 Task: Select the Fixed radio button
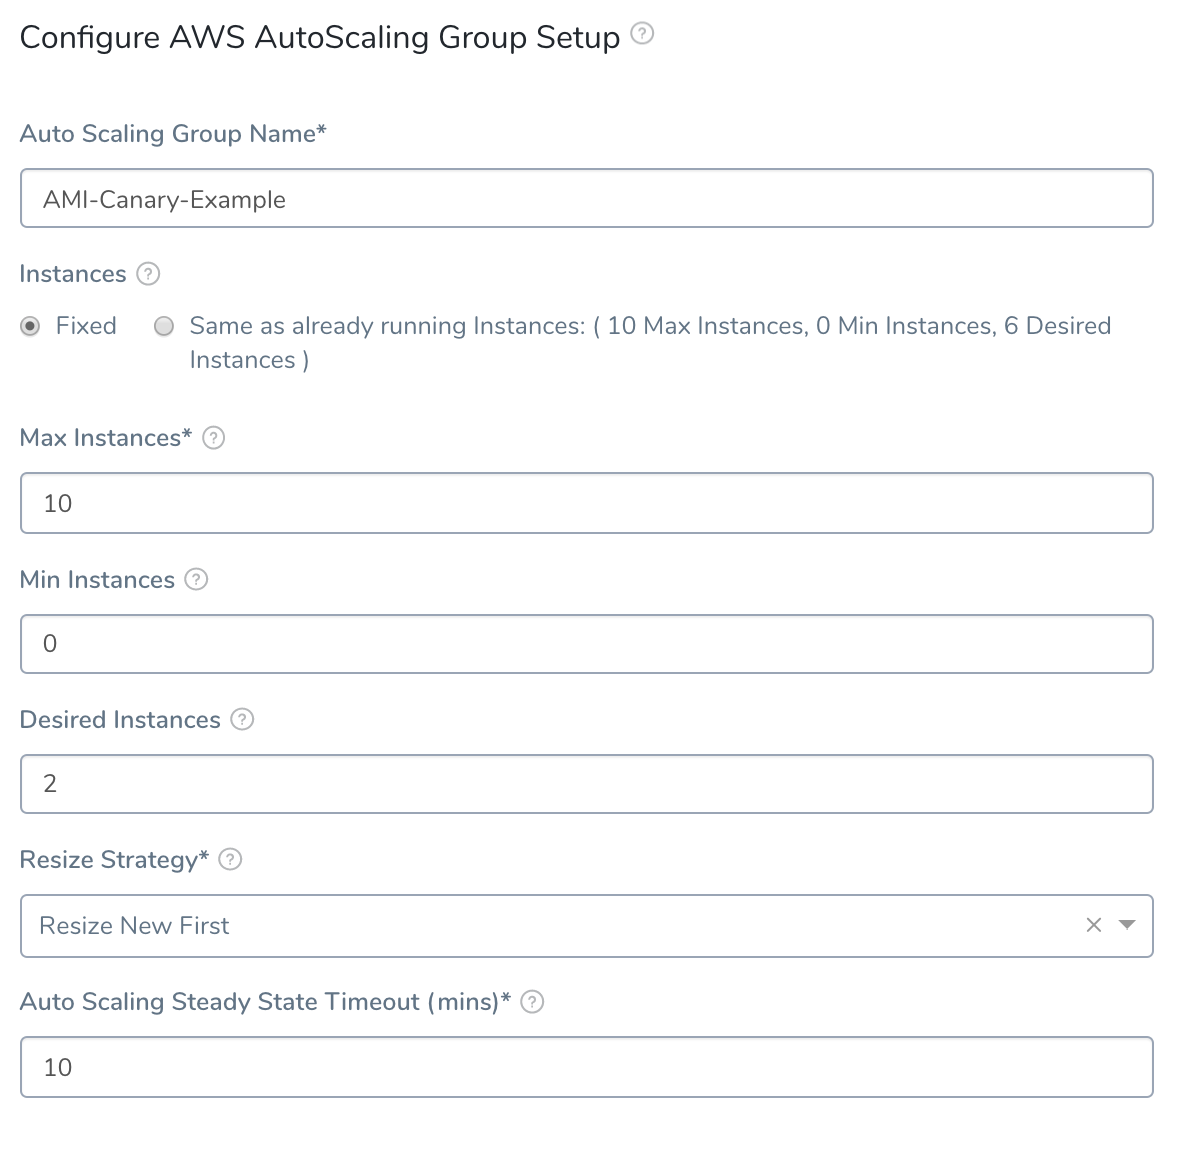pos(30,326)
